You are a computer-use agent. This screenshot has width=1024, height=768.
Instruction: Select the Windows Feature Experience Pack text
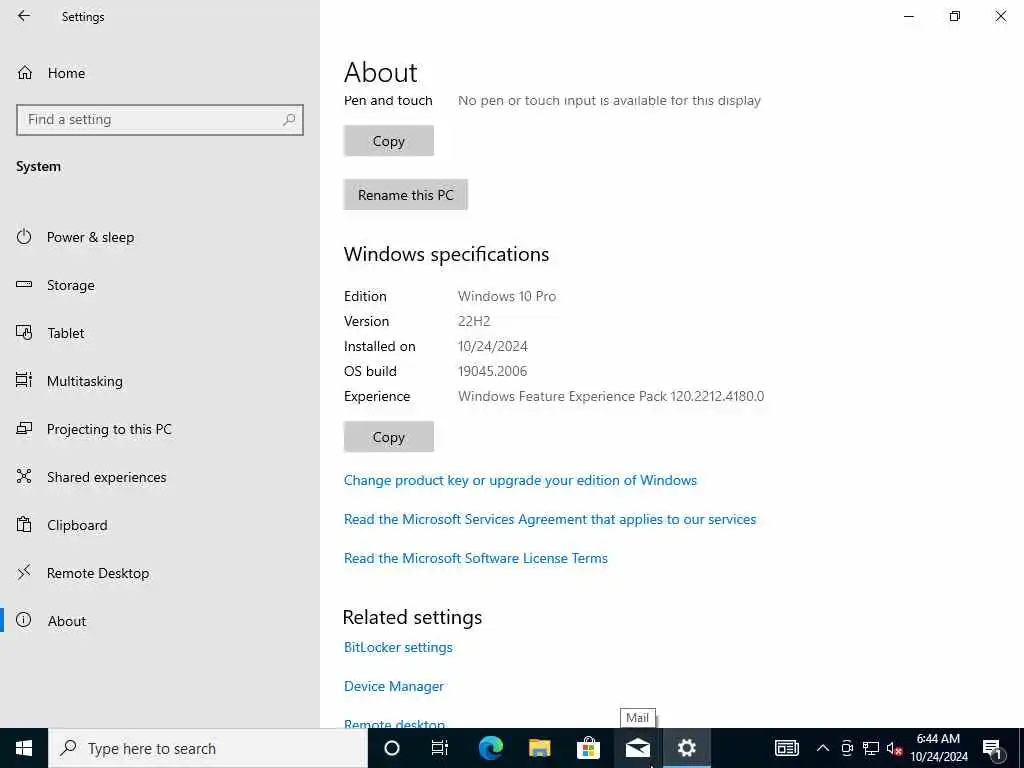611,396
